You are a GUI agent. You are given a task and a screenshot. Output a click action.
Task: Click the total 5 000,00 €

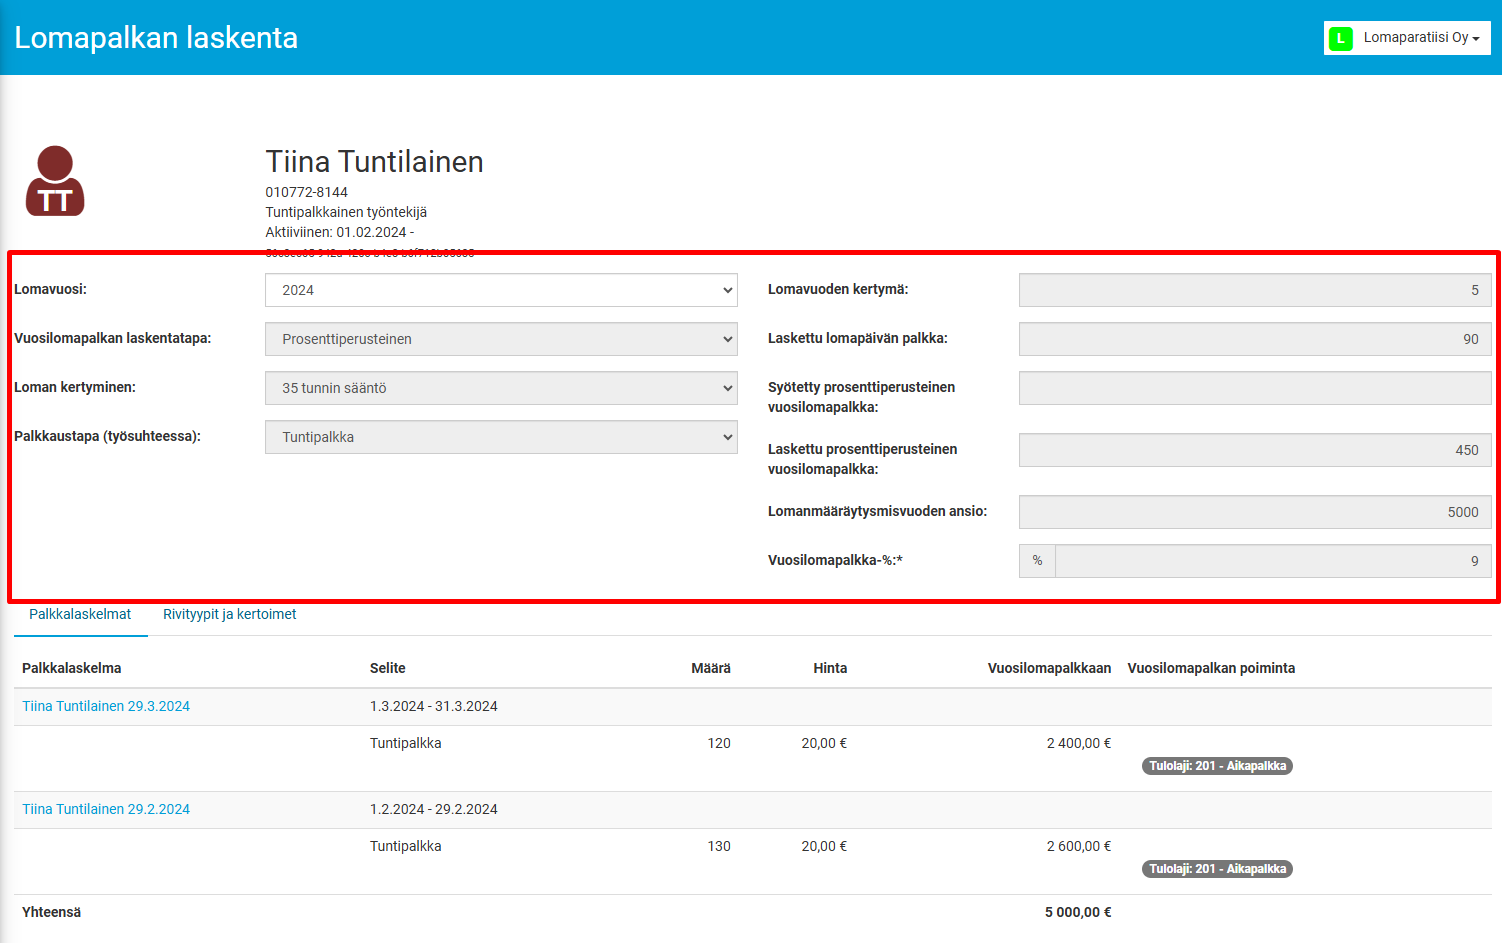pos(1078,912)
